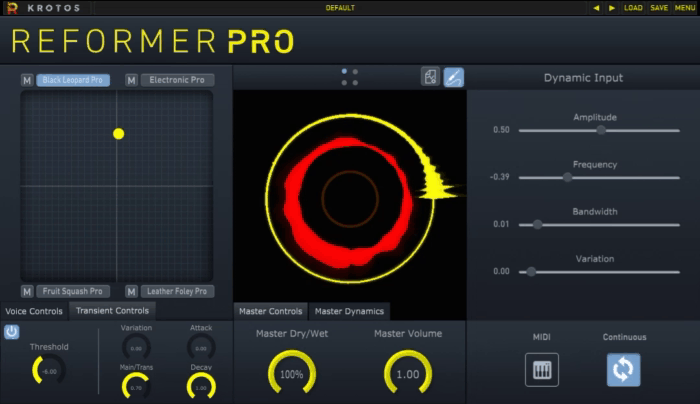700x404 pixels.
Task: Click the Master Volume knob
Action: coord(408,374)
